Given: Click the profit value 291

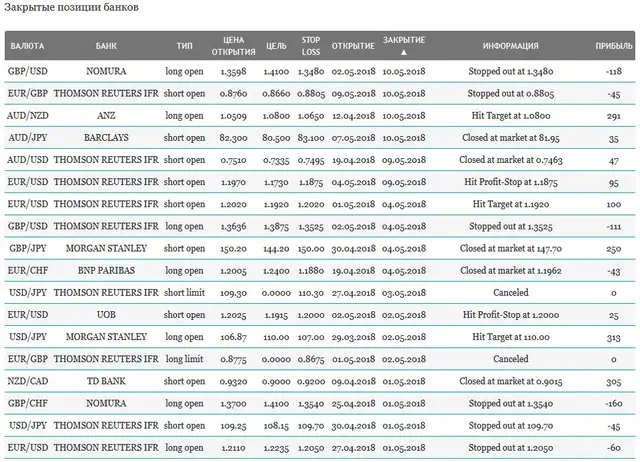Looking at the screenshot, I should [x=614, y=116].
